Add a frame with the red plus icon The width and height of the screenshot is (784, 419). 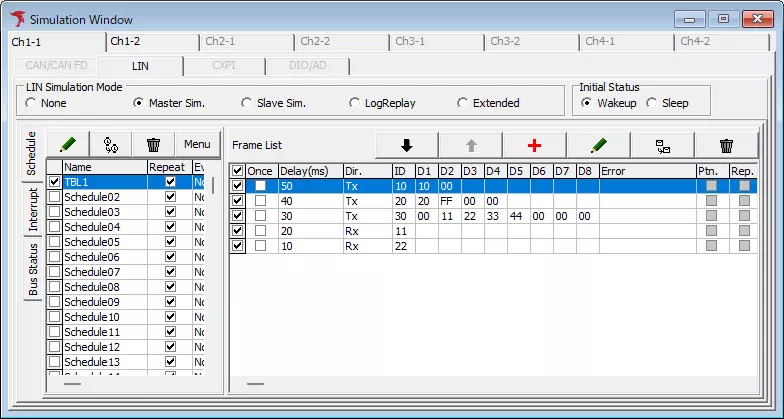(x=534, y=146)
